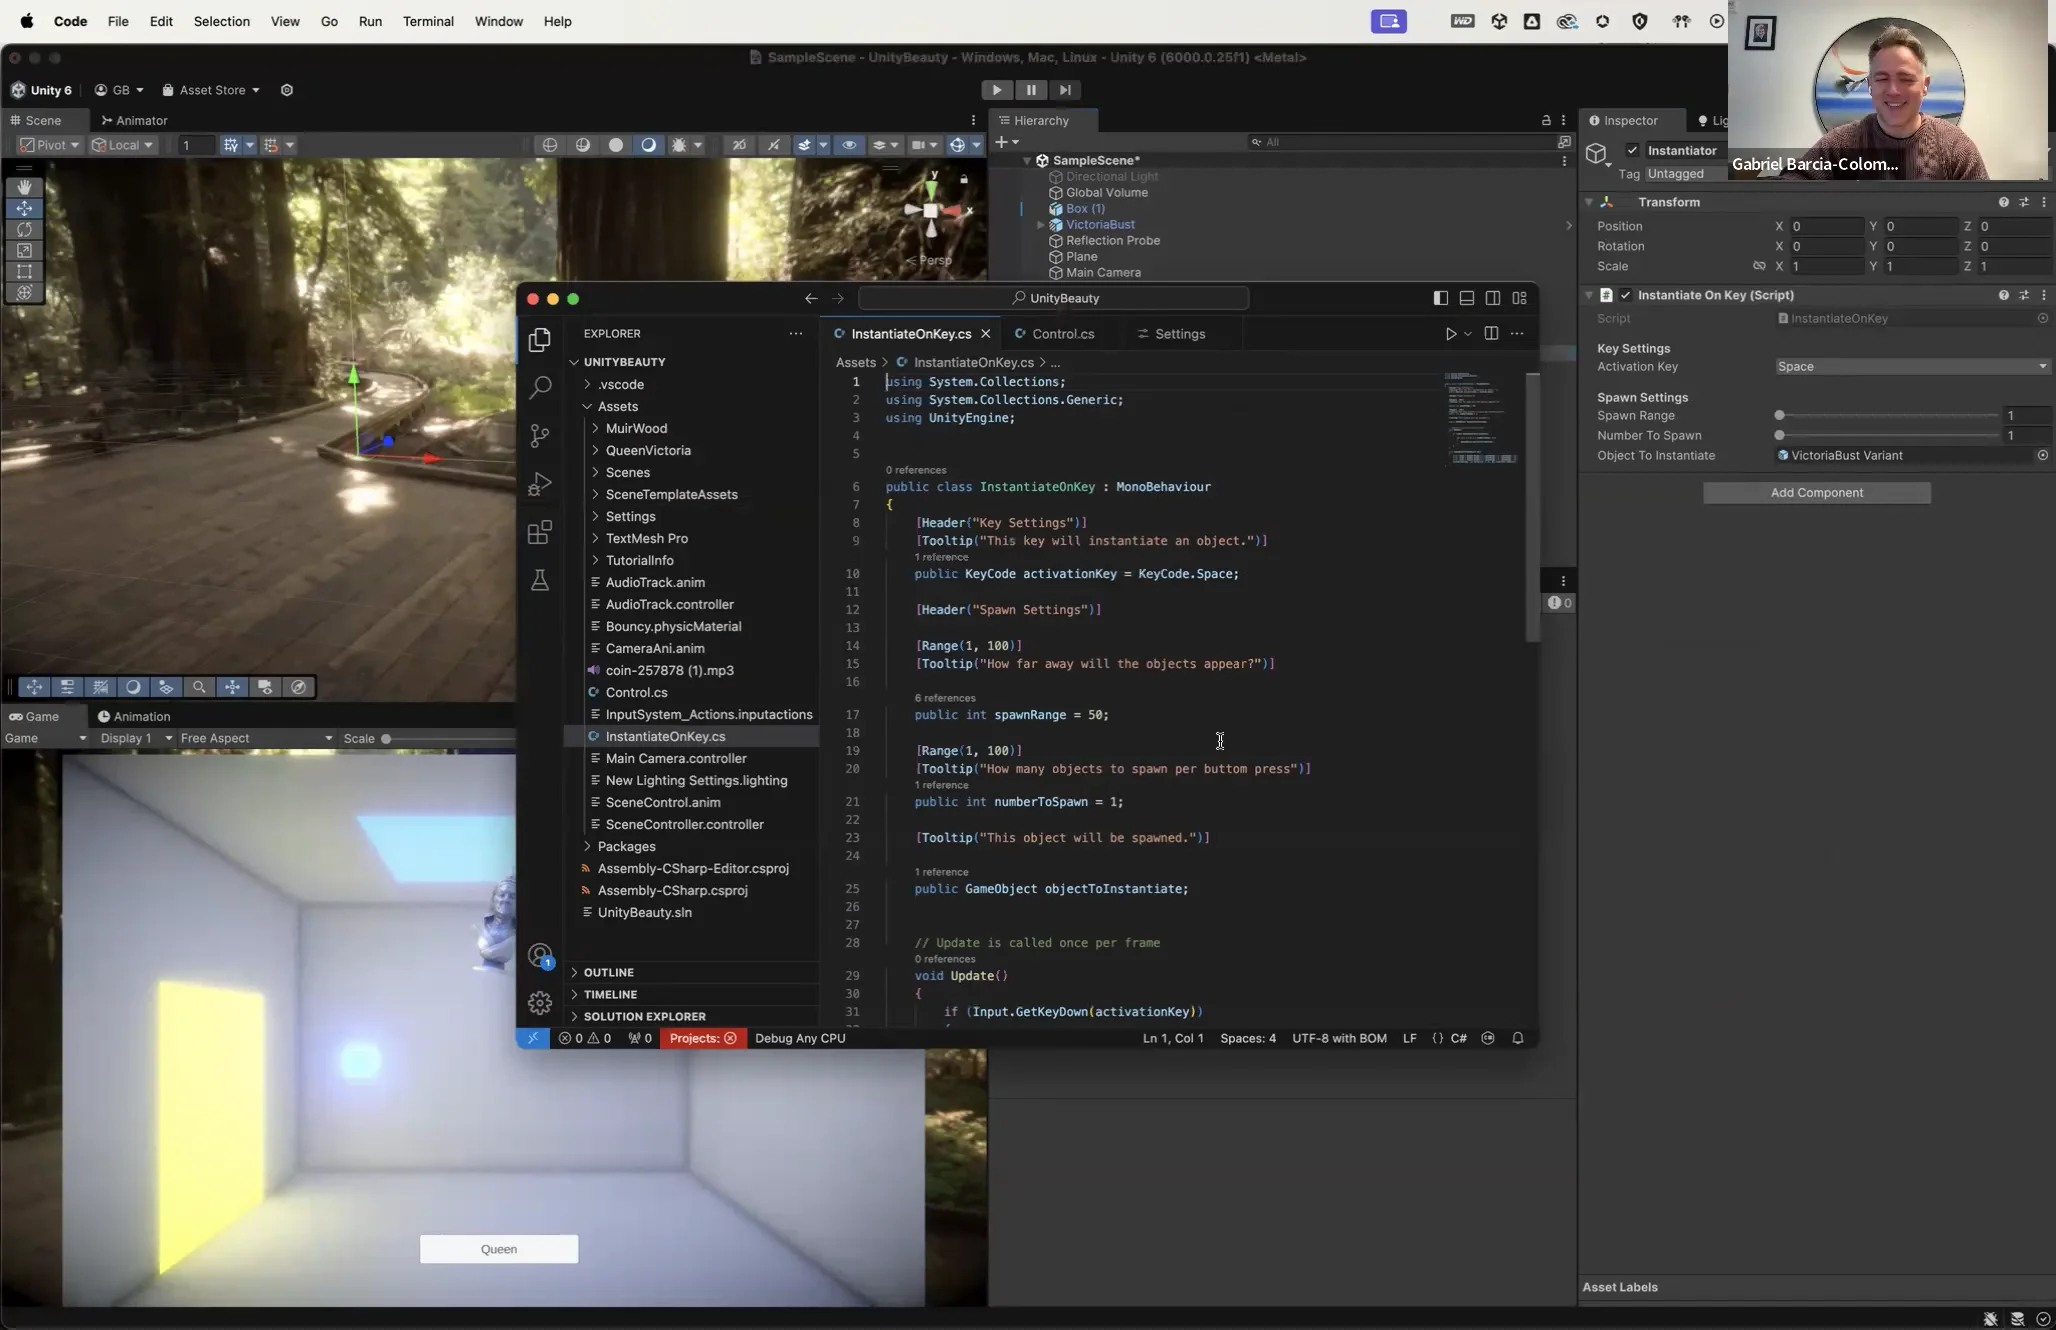Open the Terminal menu in macOS menu bar
This screenshot has width=2056, height=1330.
(428, 20)
